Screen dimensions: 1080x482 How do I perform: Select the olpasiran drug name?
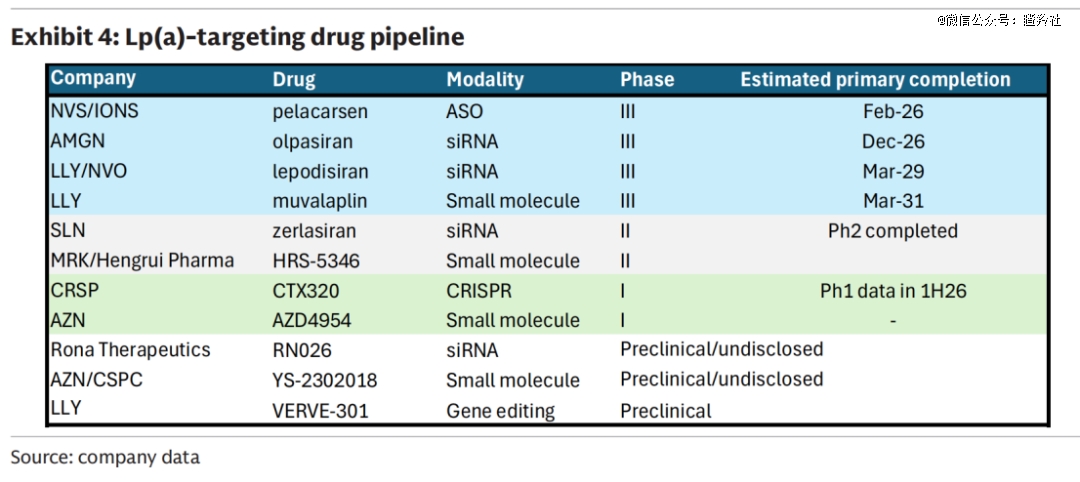[x=313, y=141]
